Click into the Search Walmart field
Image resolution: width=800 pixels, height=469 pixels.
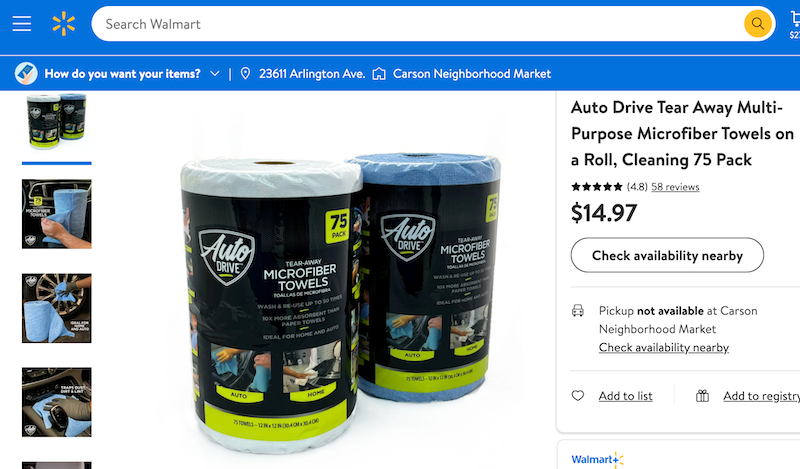click(417, 24)
